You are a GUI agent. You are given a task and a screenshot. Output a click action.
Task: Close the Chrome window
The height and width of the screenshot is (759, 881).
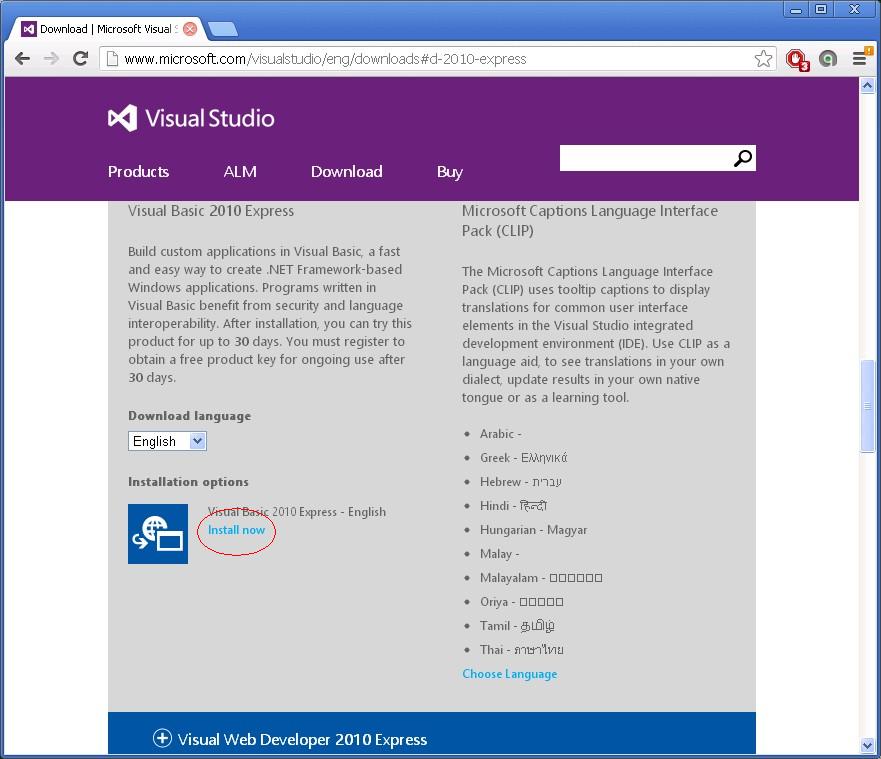[x=855, y=10]
